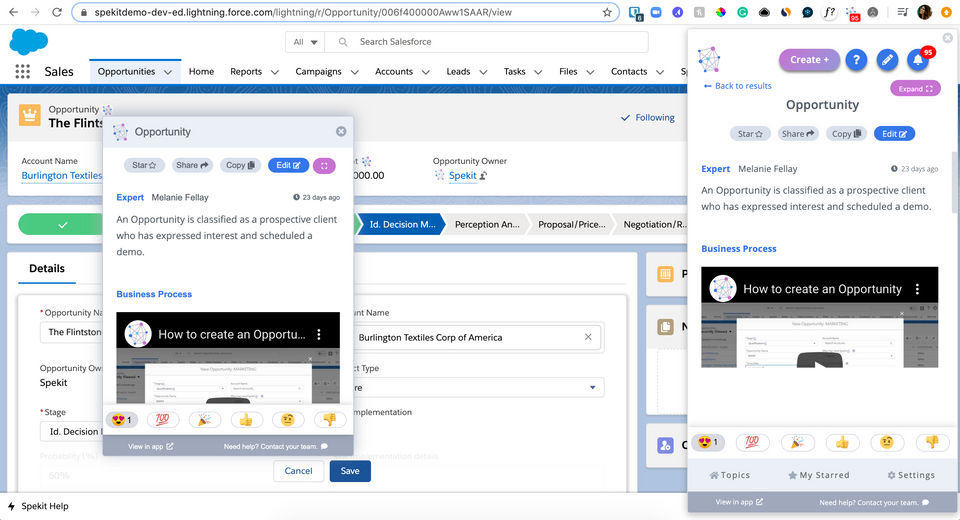Viewport: 960px width, 520px height.
Task: React with thinking face emoji in sidebar
Action: [887, 442]
